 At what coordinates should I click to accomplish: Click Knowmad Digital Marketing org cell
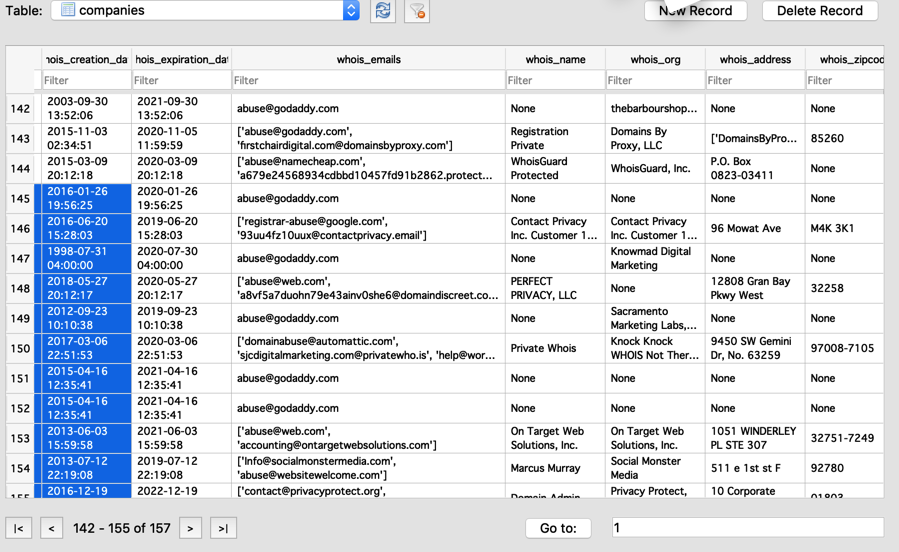point(655,259)
